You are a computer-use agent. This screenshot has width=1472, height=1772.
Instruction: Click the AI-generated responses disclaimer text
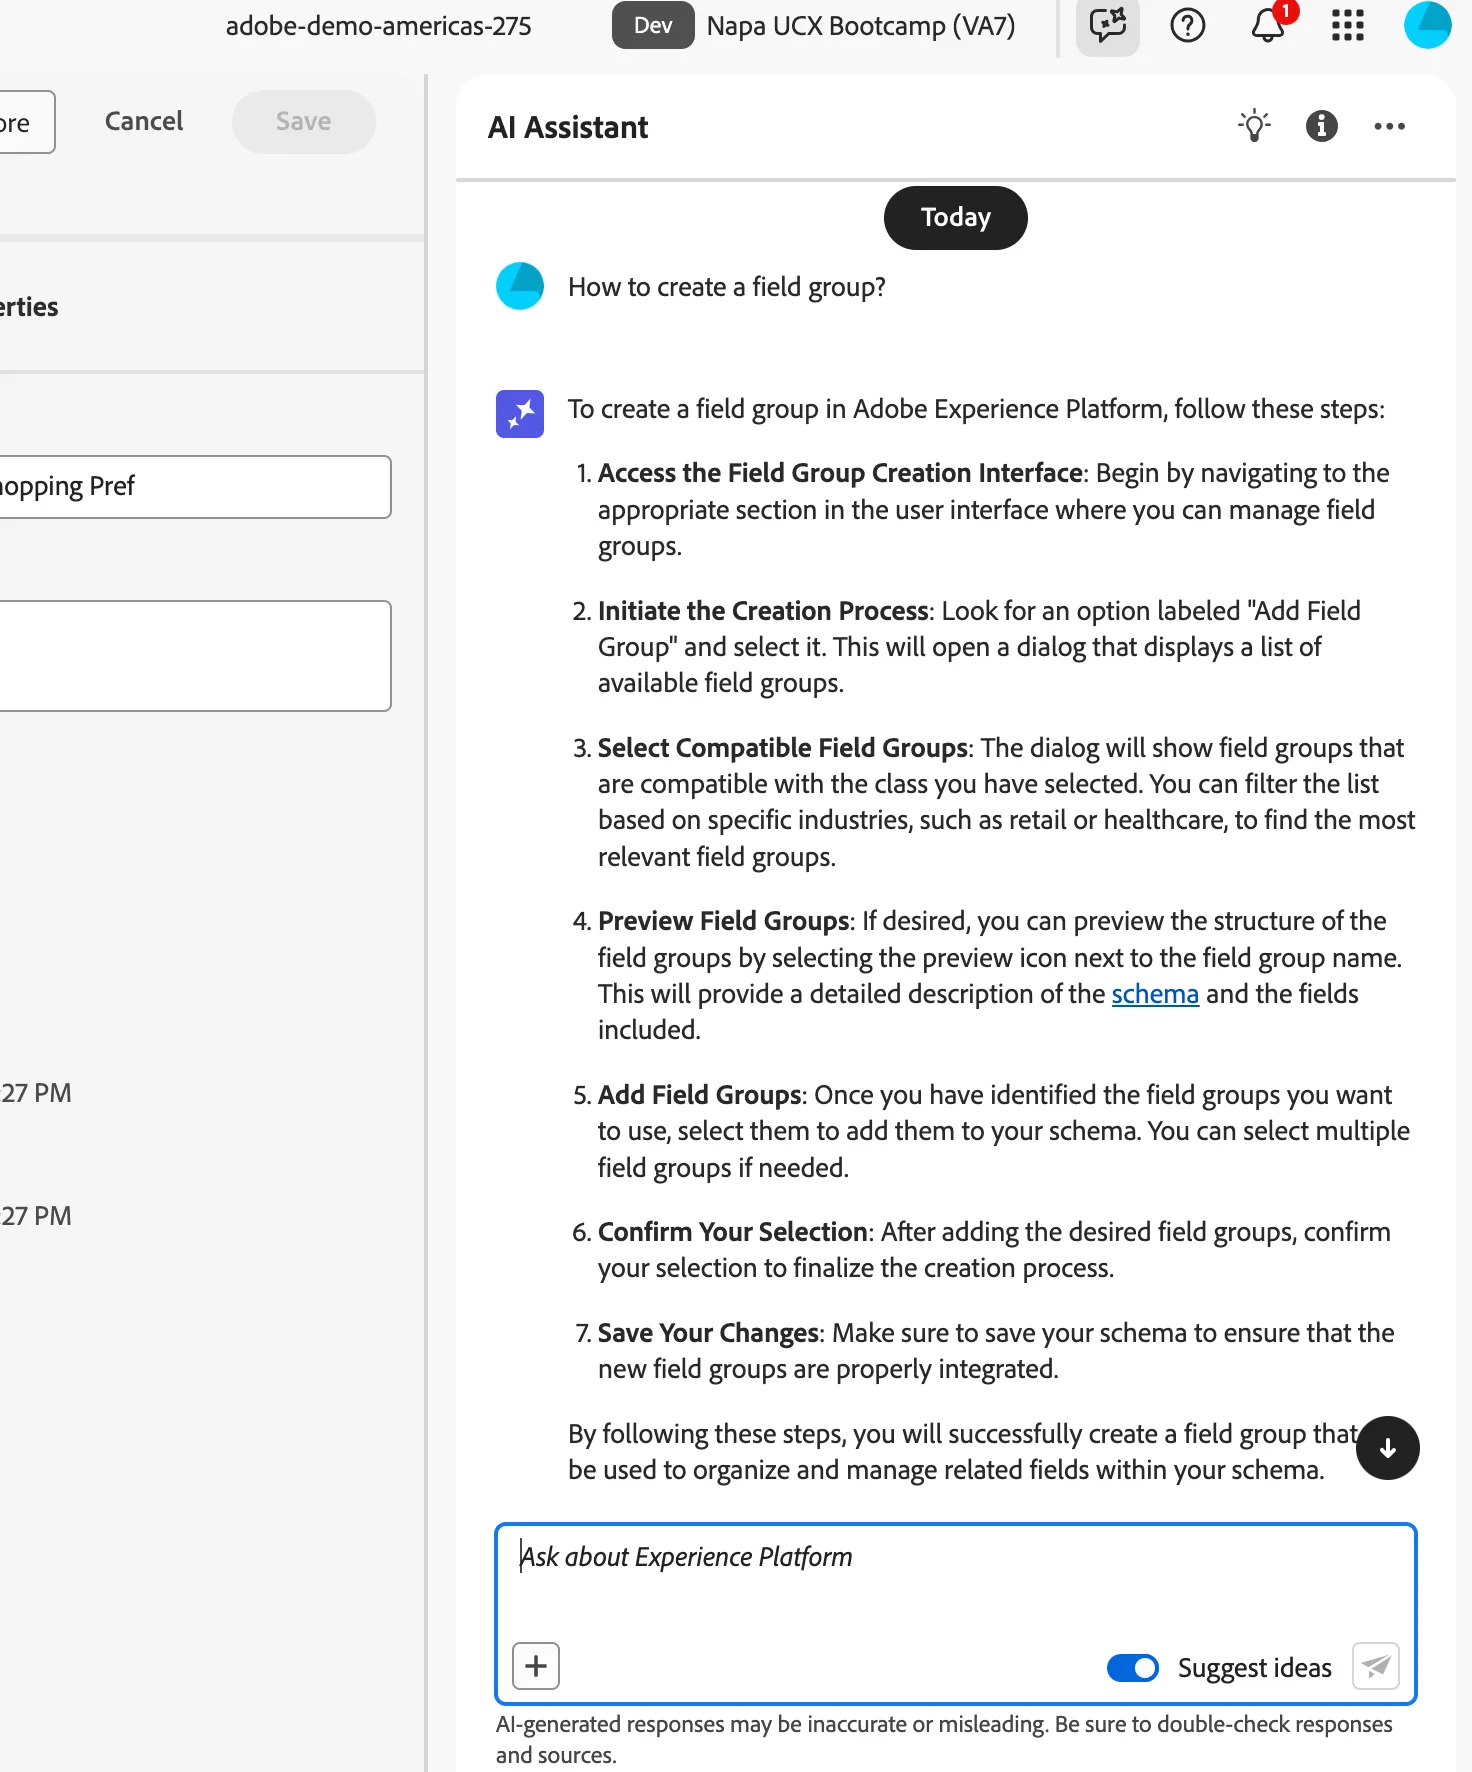coord(944,1739)
